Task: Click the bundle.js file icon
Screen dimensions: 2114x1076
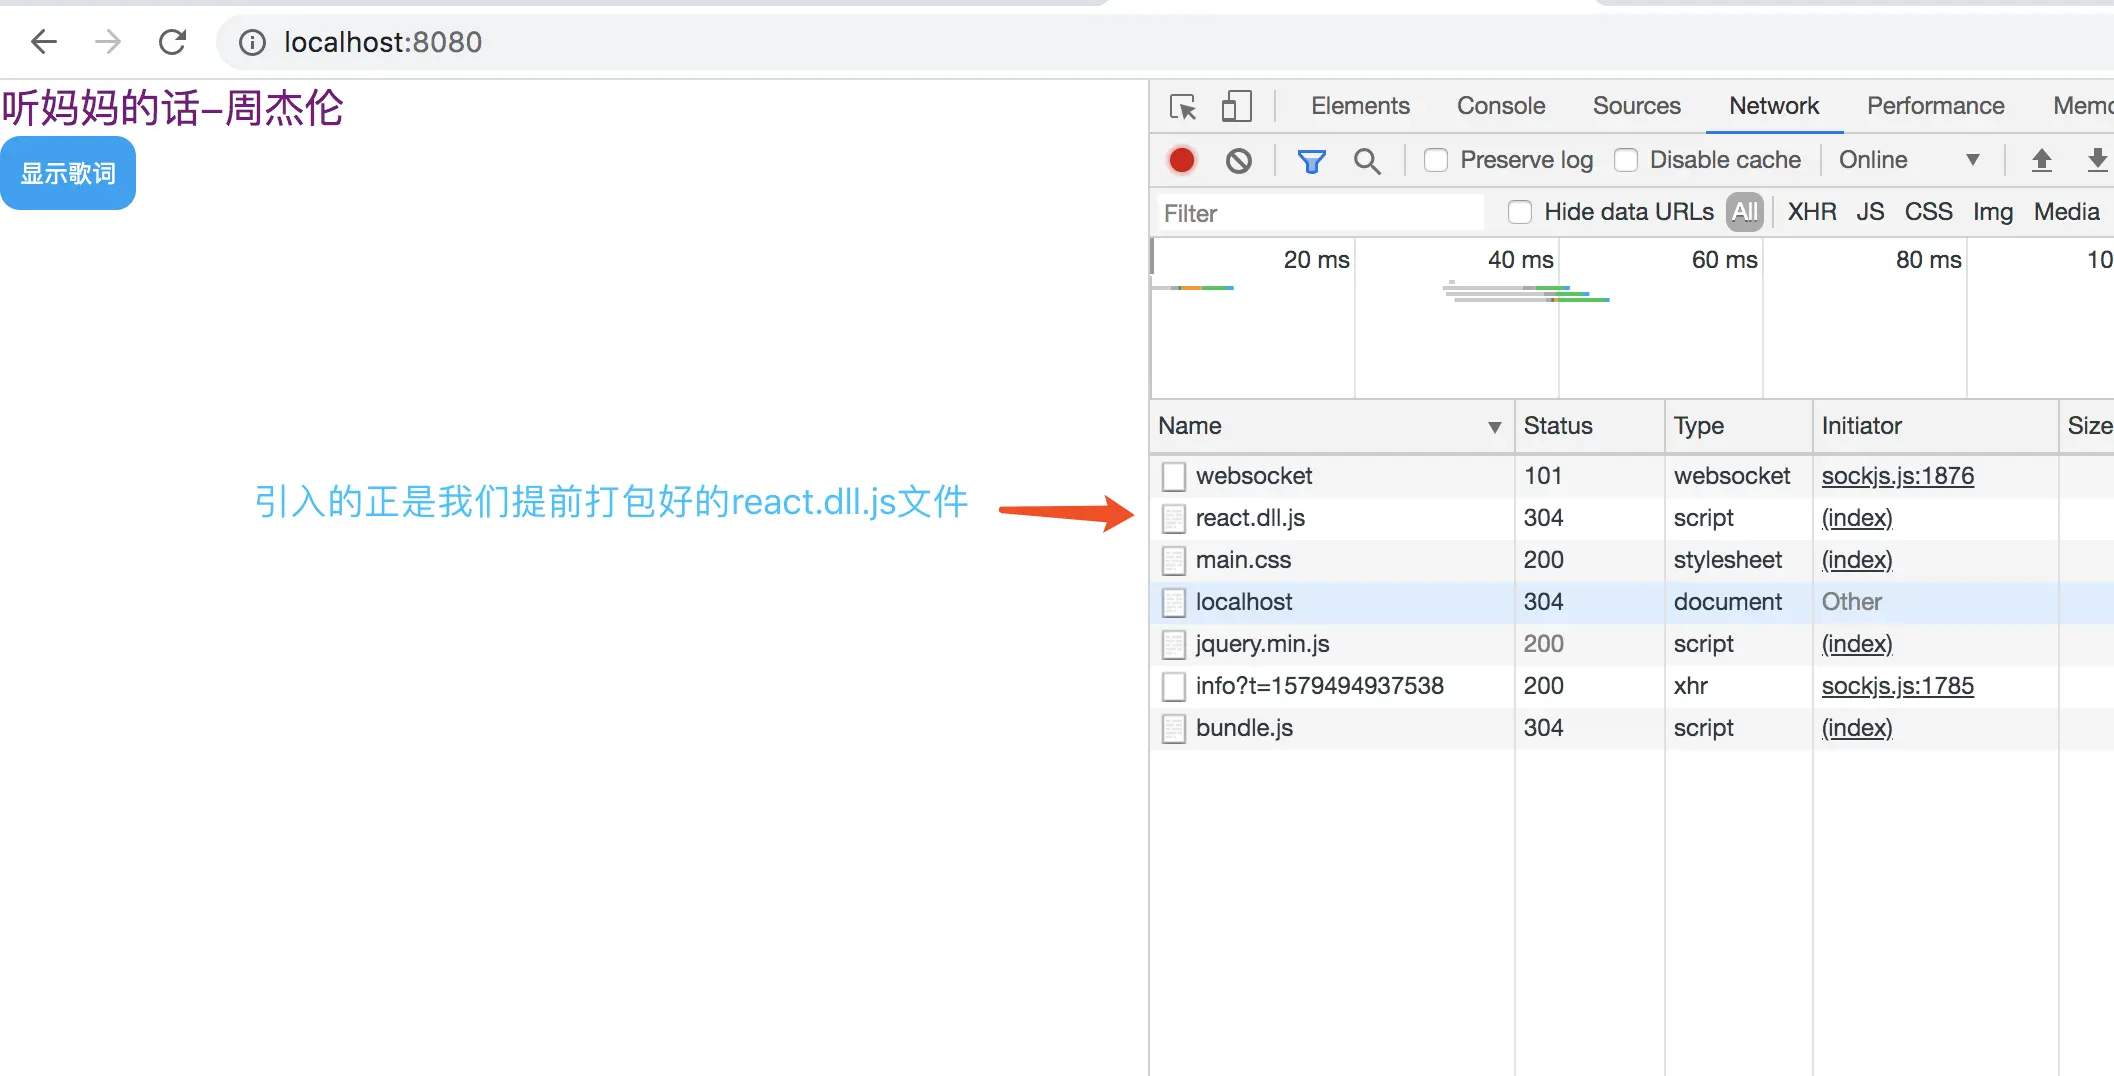Action: tap(1174, 729)
